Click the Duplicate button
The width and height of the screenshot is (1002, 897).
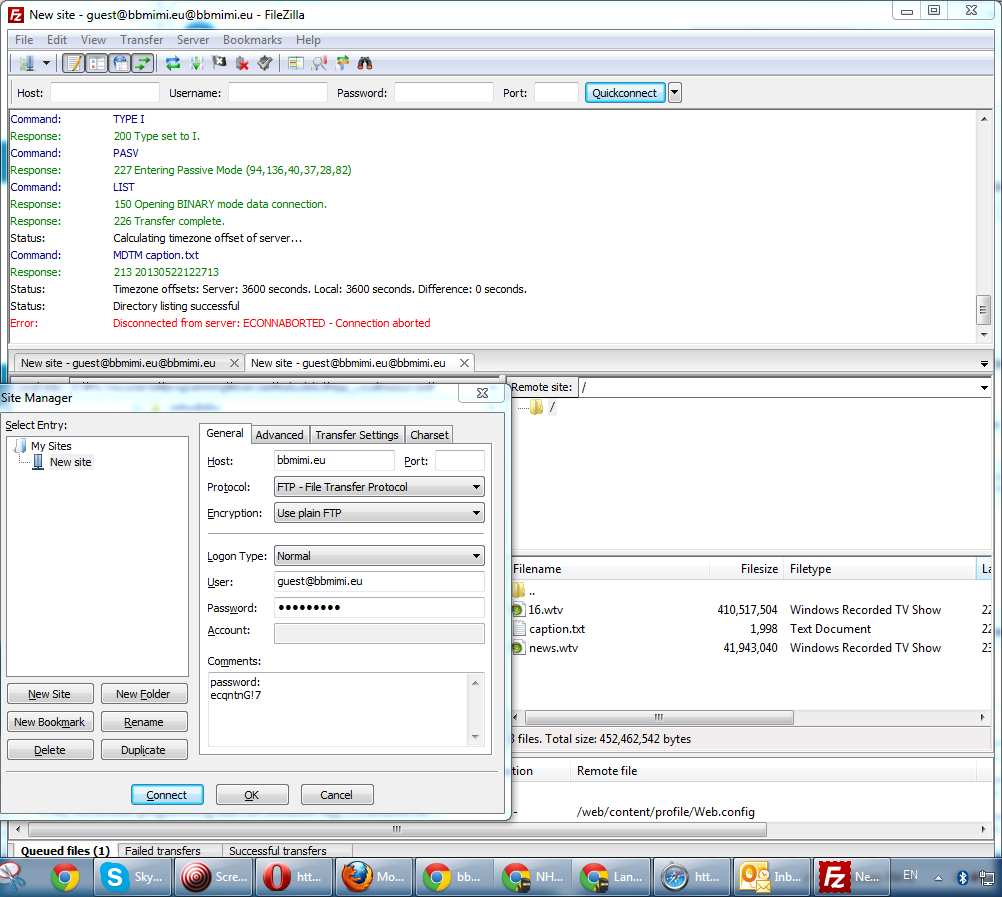pos(144,750)
